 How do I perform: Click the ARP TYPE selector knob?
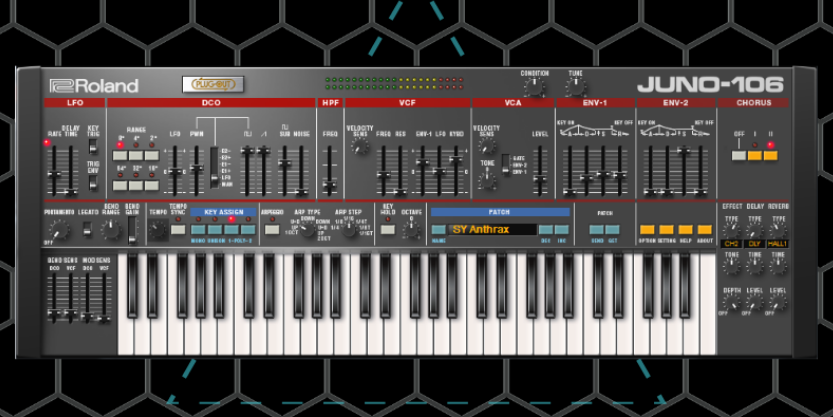pos(307,229)
